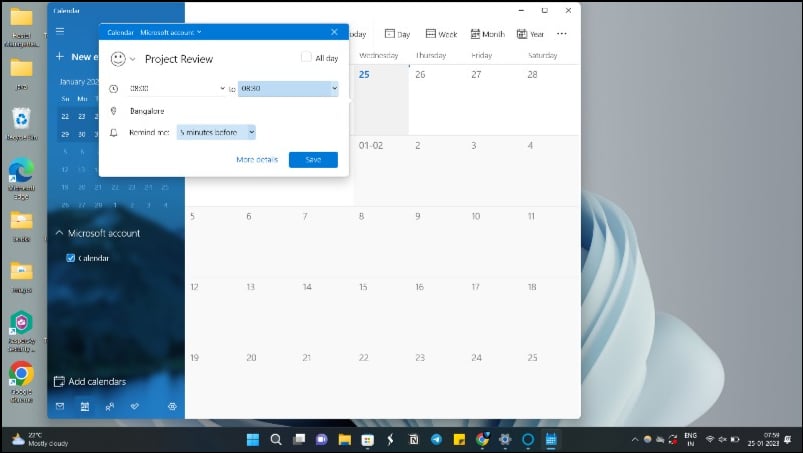Open the hamburger menu in Calendar sidebar
The image size is (803, 453).
[x=60, y=31]
